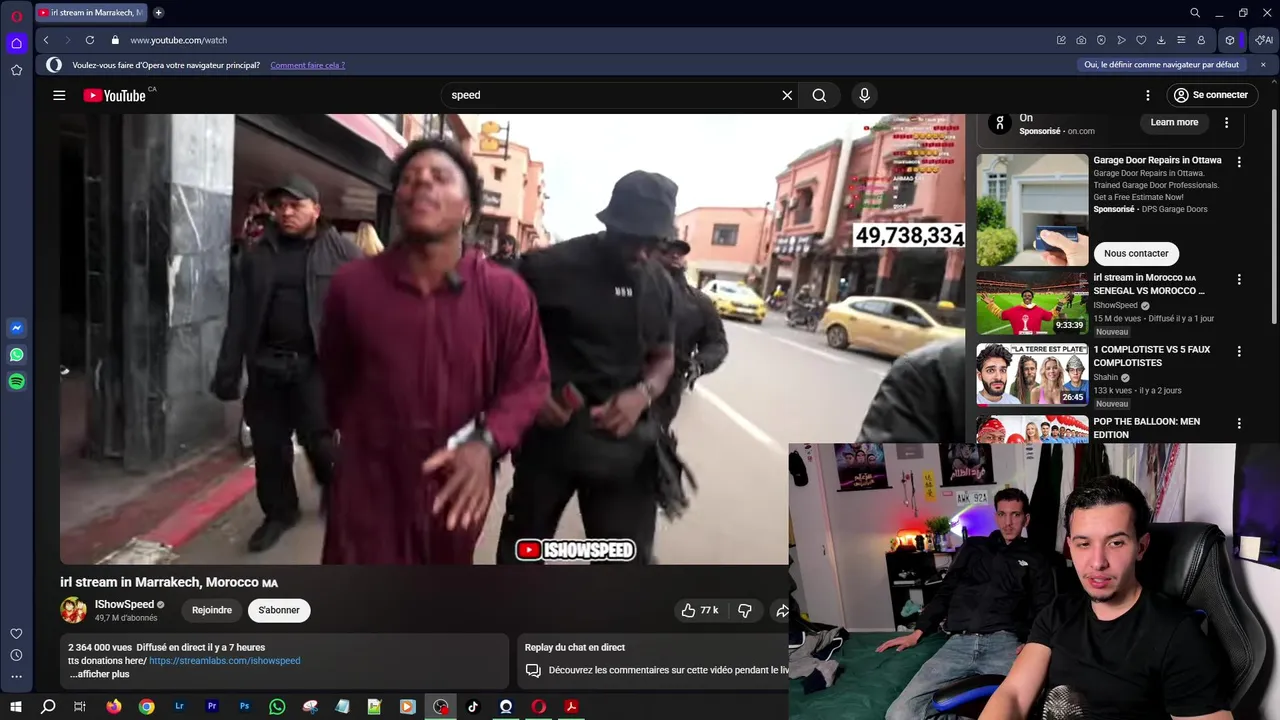1280x720 pixels.
Task: Open sidebar history clock icon
Action: (x=16, y=655)
